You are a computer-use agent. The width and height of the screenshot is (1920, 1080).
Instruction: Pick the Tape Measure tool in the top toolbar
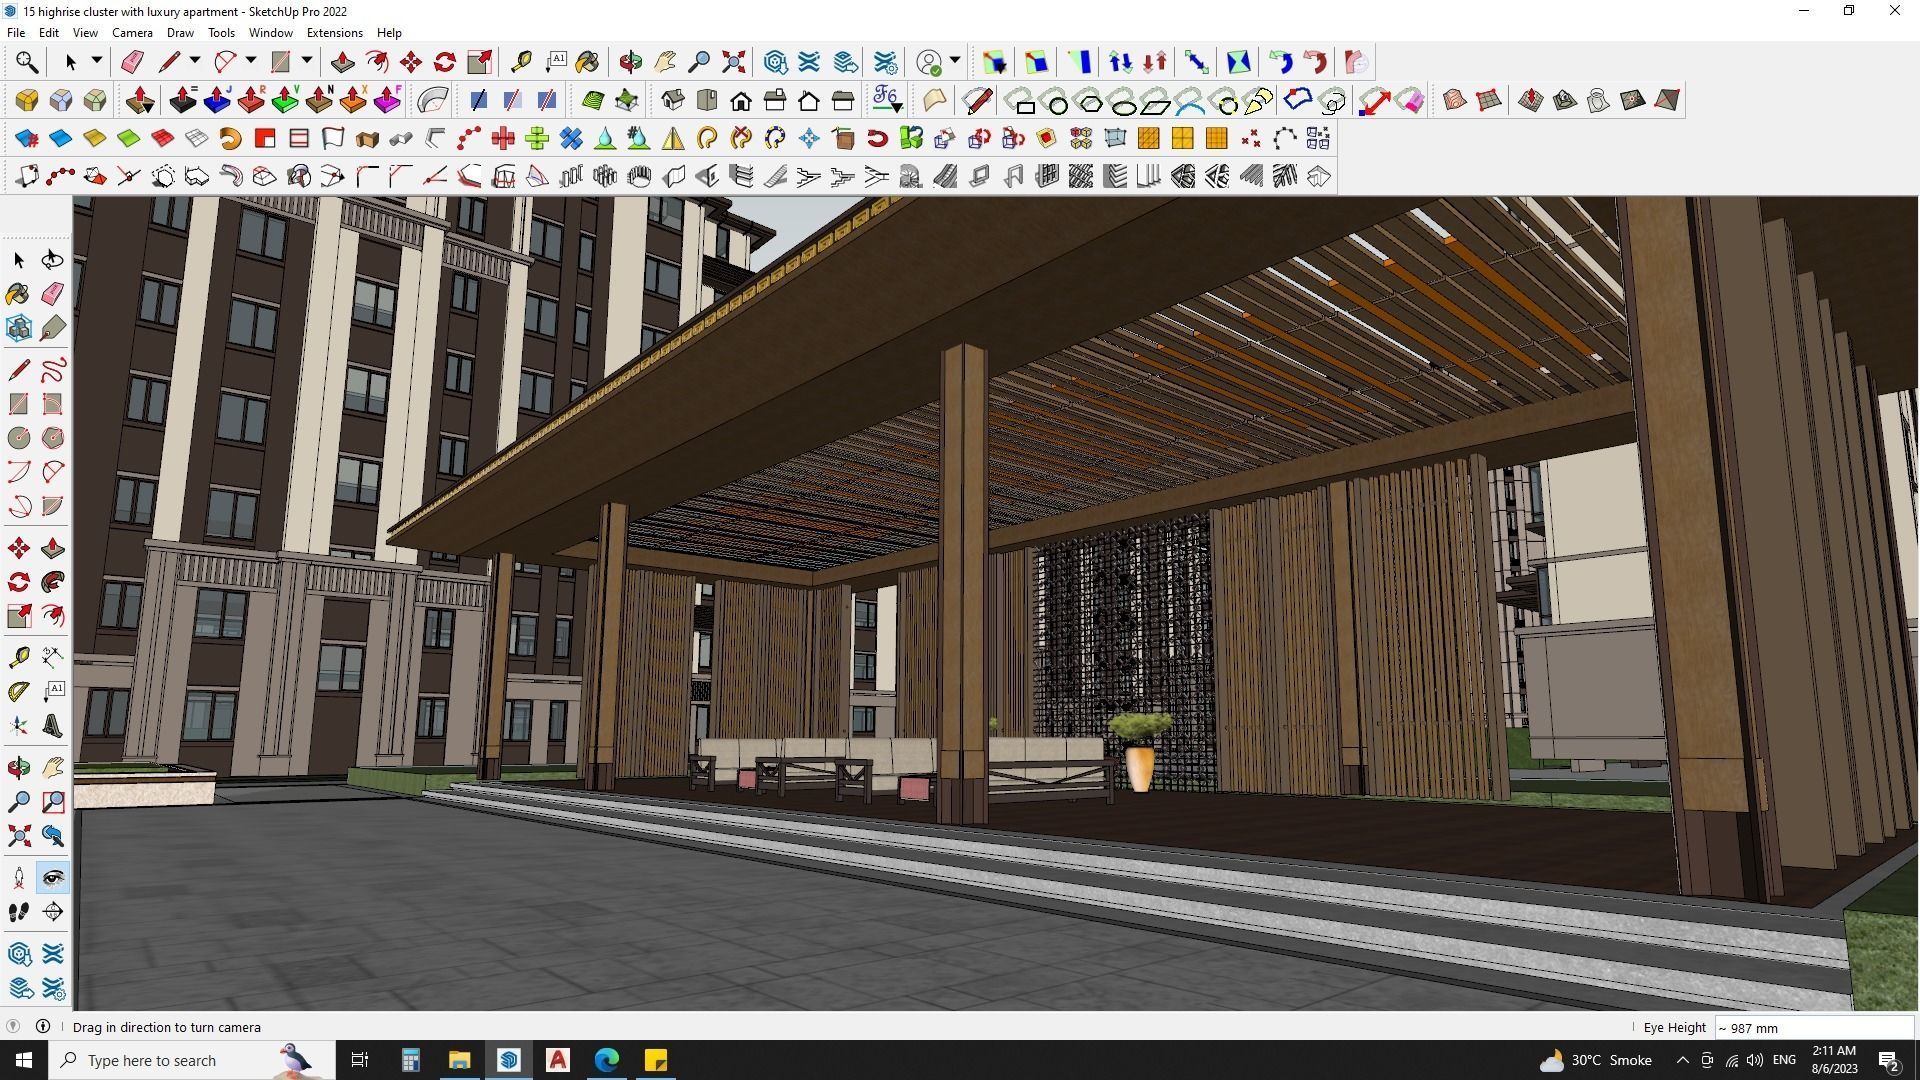coord(521,62)
